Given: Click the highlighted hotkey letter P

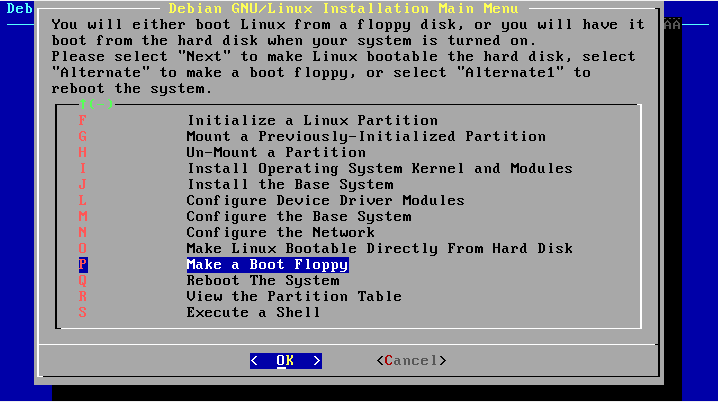Looking at the screenshot, I should pos(83,265).
